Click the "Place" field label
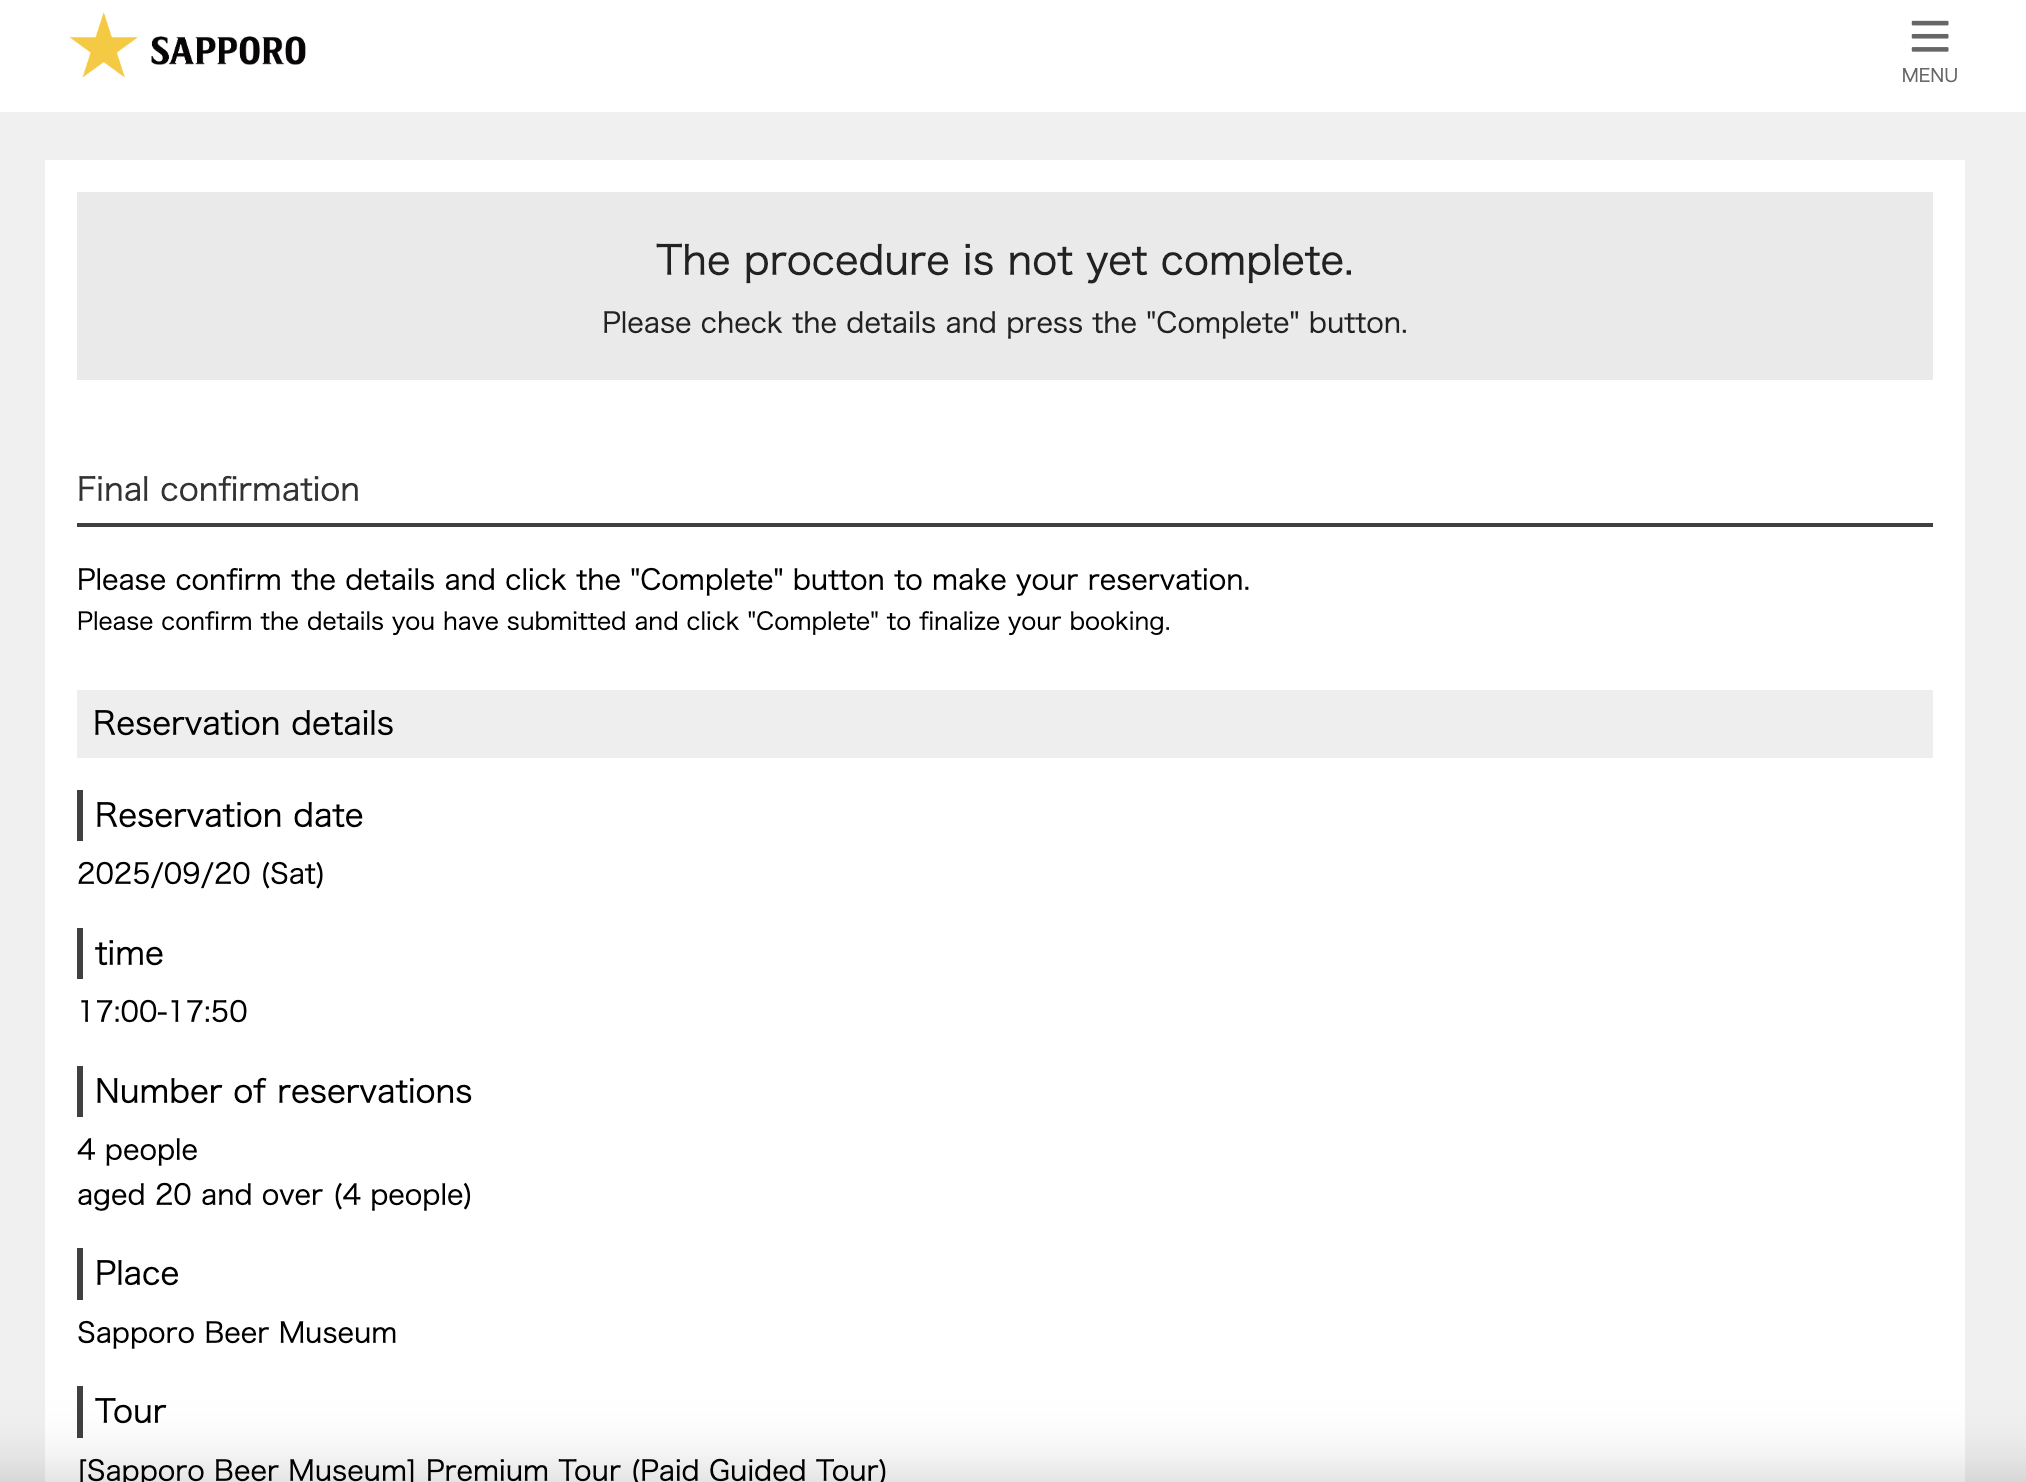Screen dimensions: 2026x1482 tap(137, 1273)
